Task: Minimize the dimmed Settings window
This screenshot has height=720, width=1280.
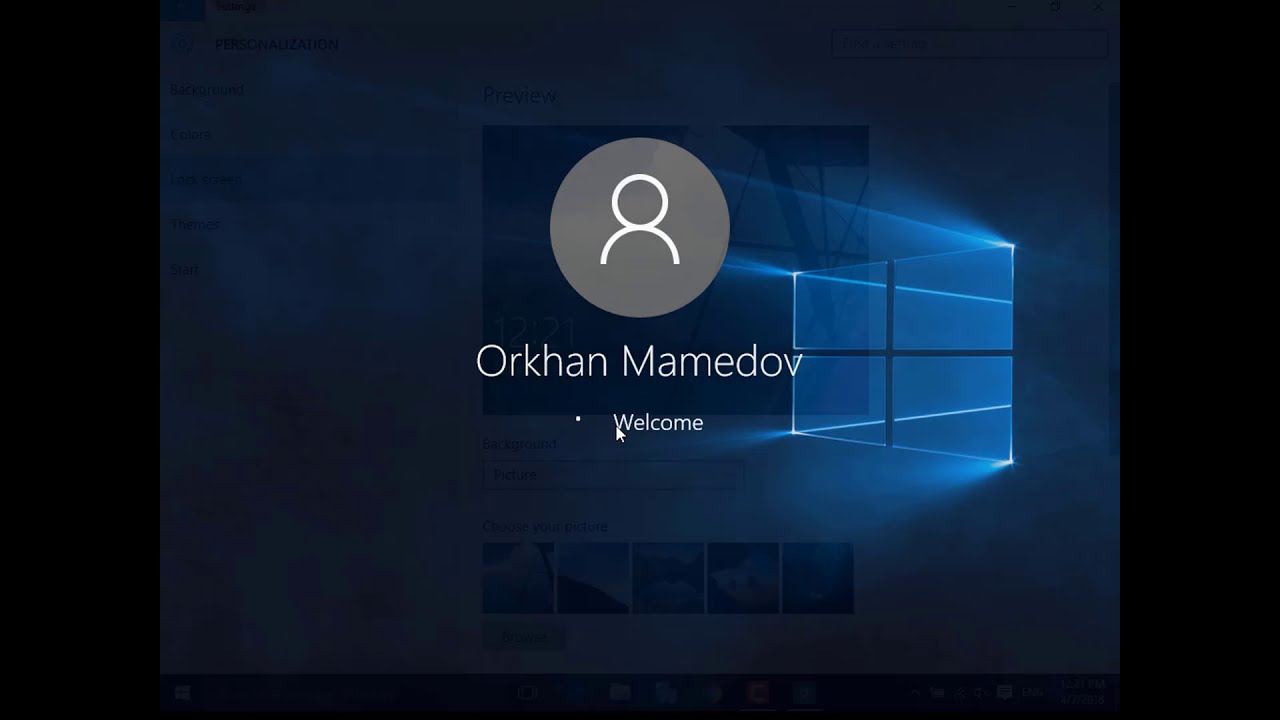Action: pyautogui.click(x=1011, y=7)
